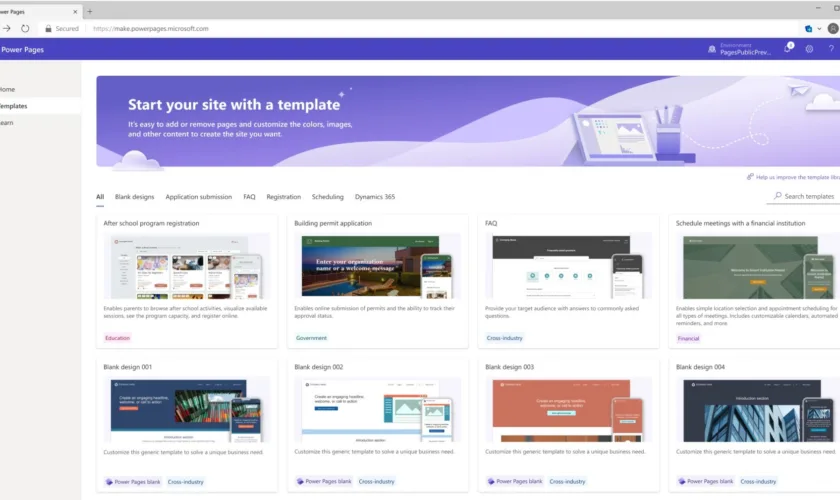This screenshot has width=840, height=500.
Task: Click Blank design 003 title
Action: (x=509, y=367)
